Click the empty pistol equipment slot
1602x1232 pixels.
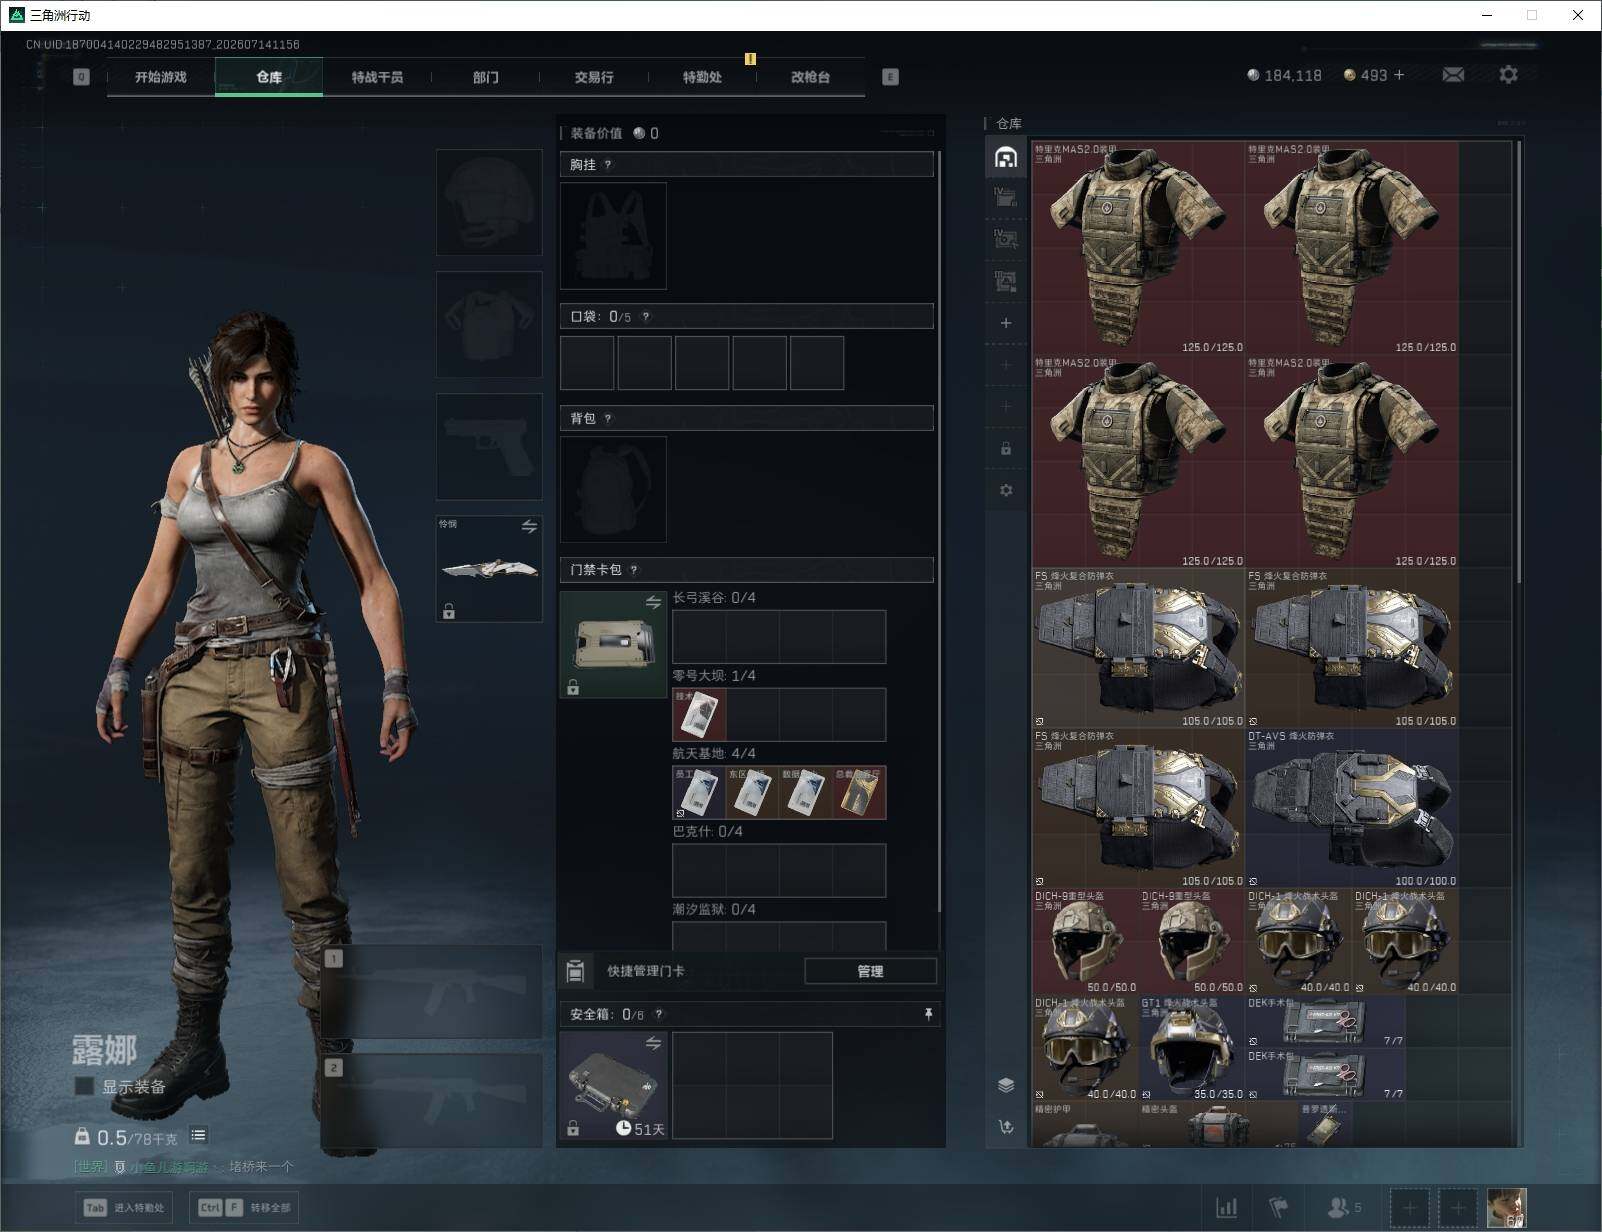click(x=489, y=446)
